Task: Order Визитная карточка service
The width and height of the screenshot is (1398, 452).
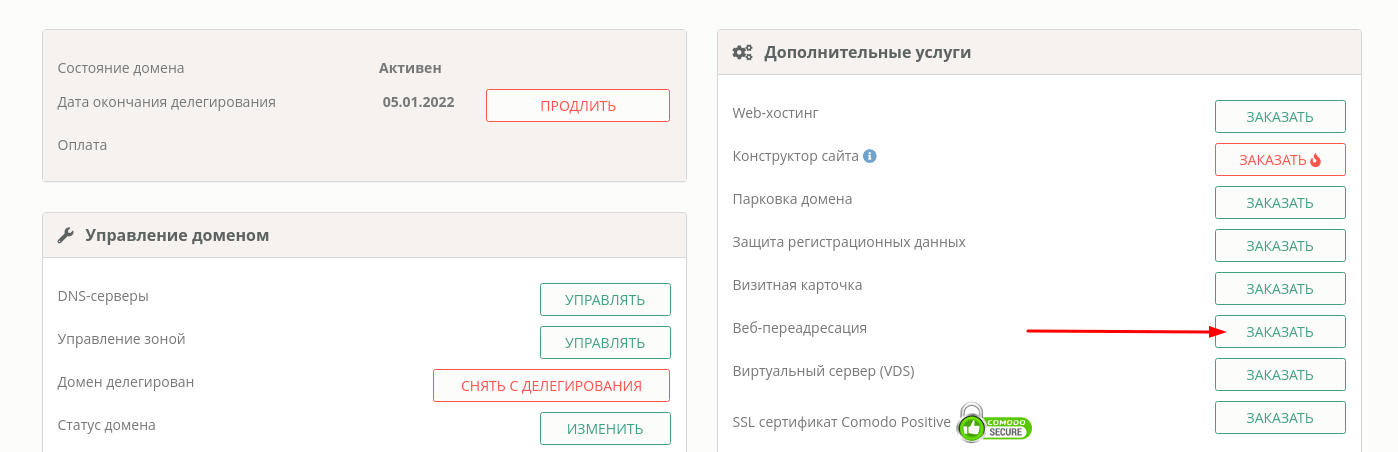Action: pos(1280,289)
